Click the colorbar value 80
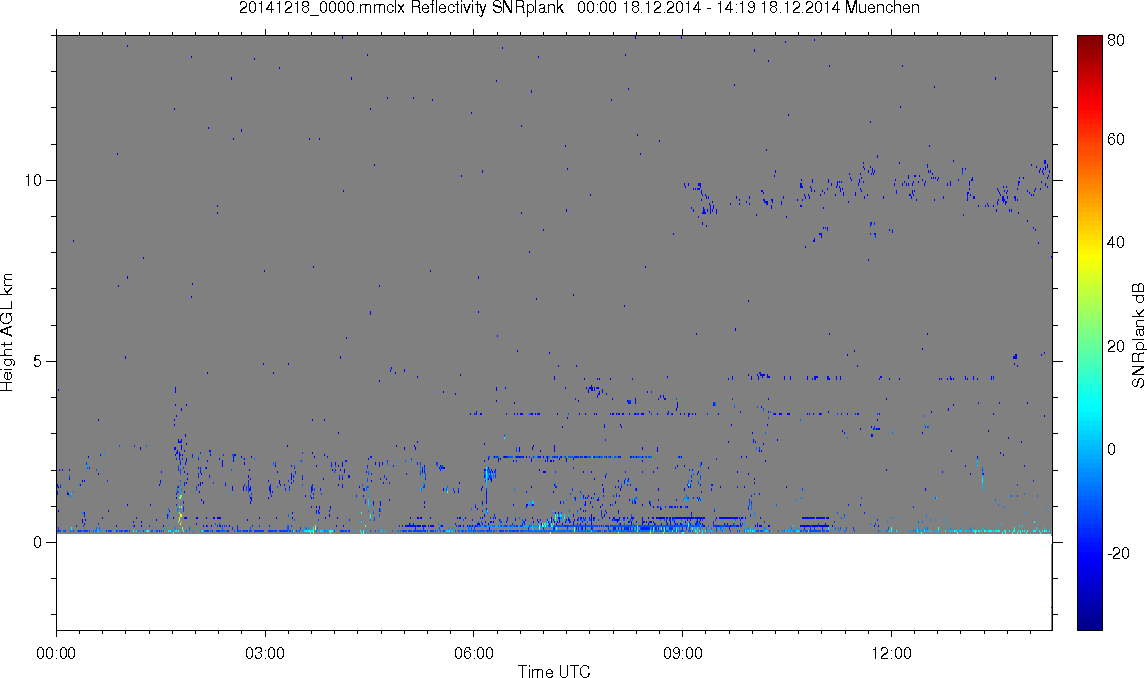Viewport: 1147px width, 678px height. [x=1116, y=41]
